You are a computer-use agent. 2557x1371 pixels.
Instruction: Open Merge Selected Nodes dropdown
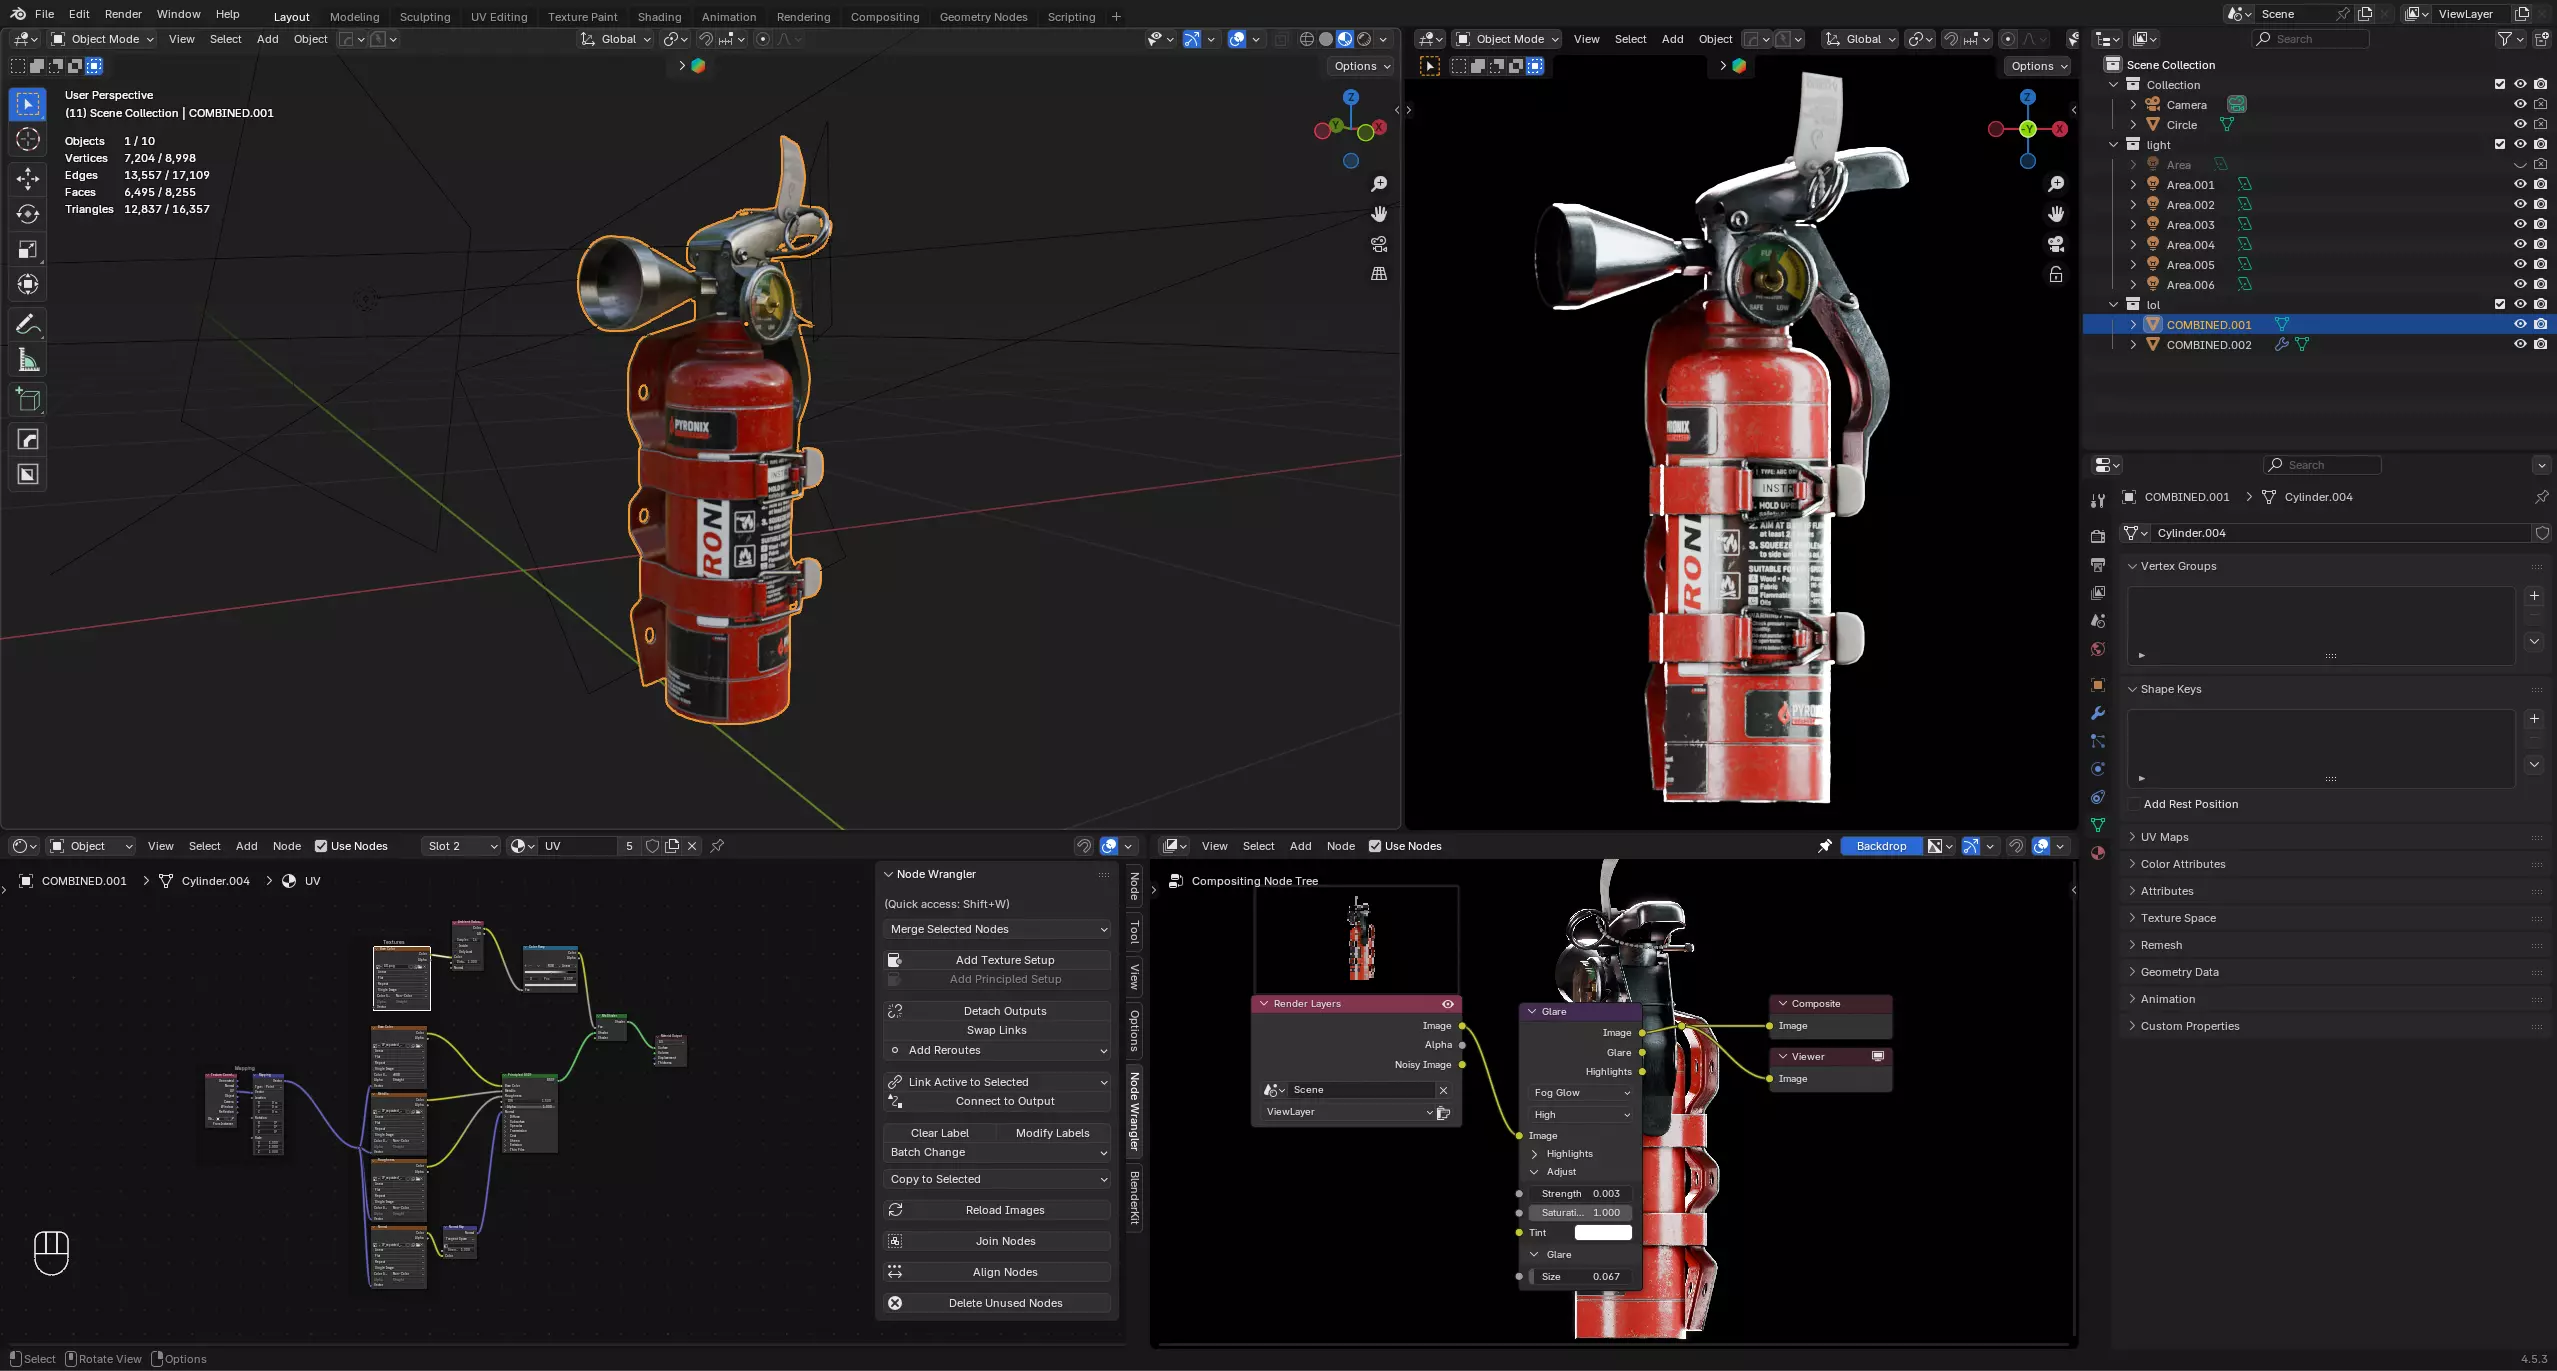[997, 929]
